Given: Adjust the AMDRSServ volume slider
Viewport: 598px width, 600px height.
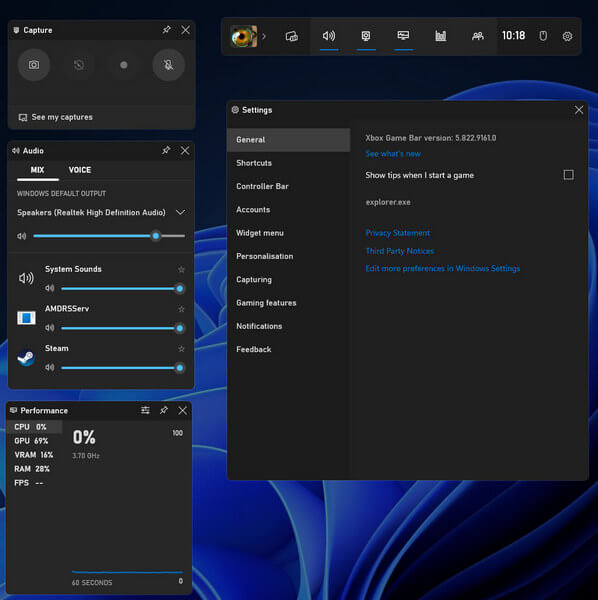Looking at the screenshot, I should pyautogui.click(x=122, y=328).
